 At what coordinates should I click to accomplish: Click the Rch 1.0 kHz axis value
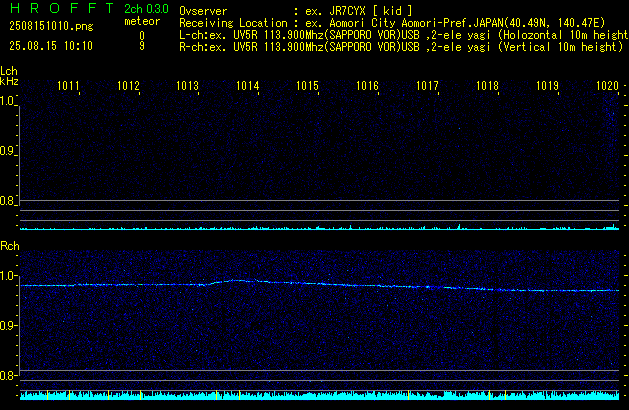point(7,276)
